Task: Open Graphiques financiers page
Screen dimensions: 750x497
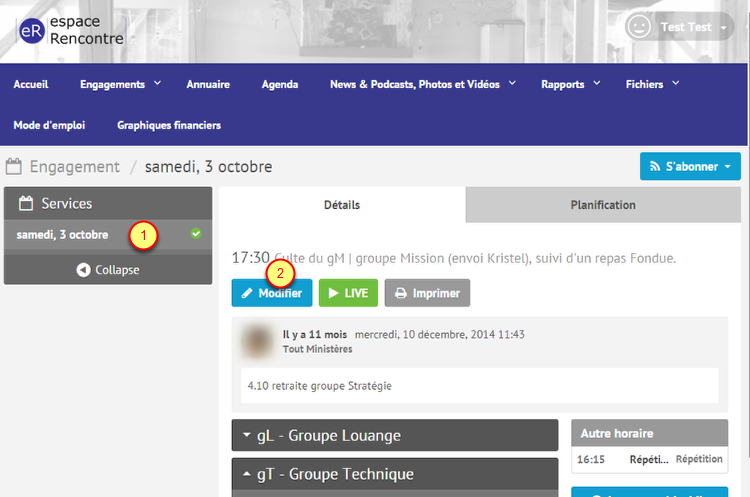Action: tap(169, 125)
